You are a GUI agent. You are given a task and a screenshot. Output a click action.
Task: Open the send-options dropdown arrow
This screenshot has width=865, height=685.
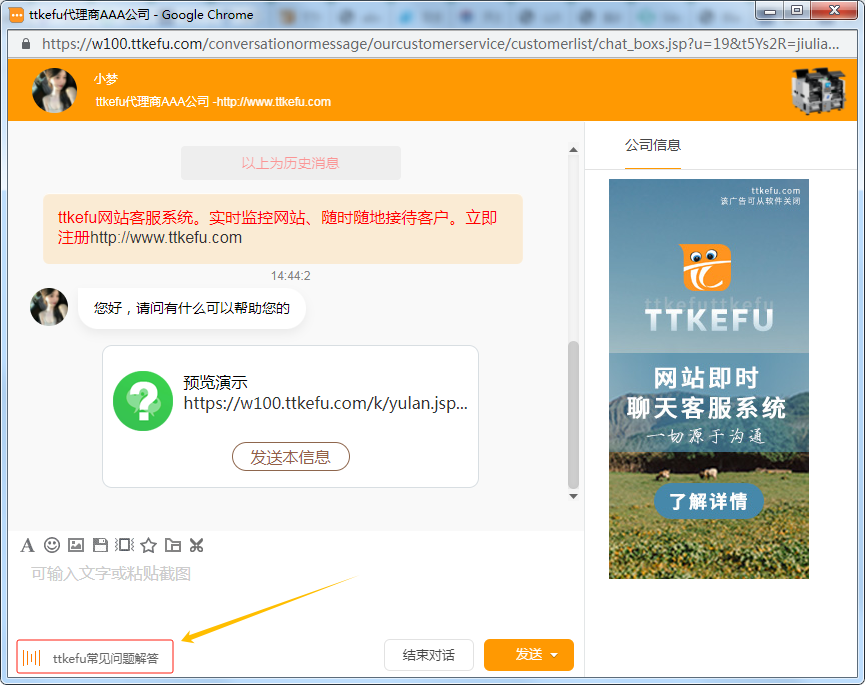(x=554, y=655)
